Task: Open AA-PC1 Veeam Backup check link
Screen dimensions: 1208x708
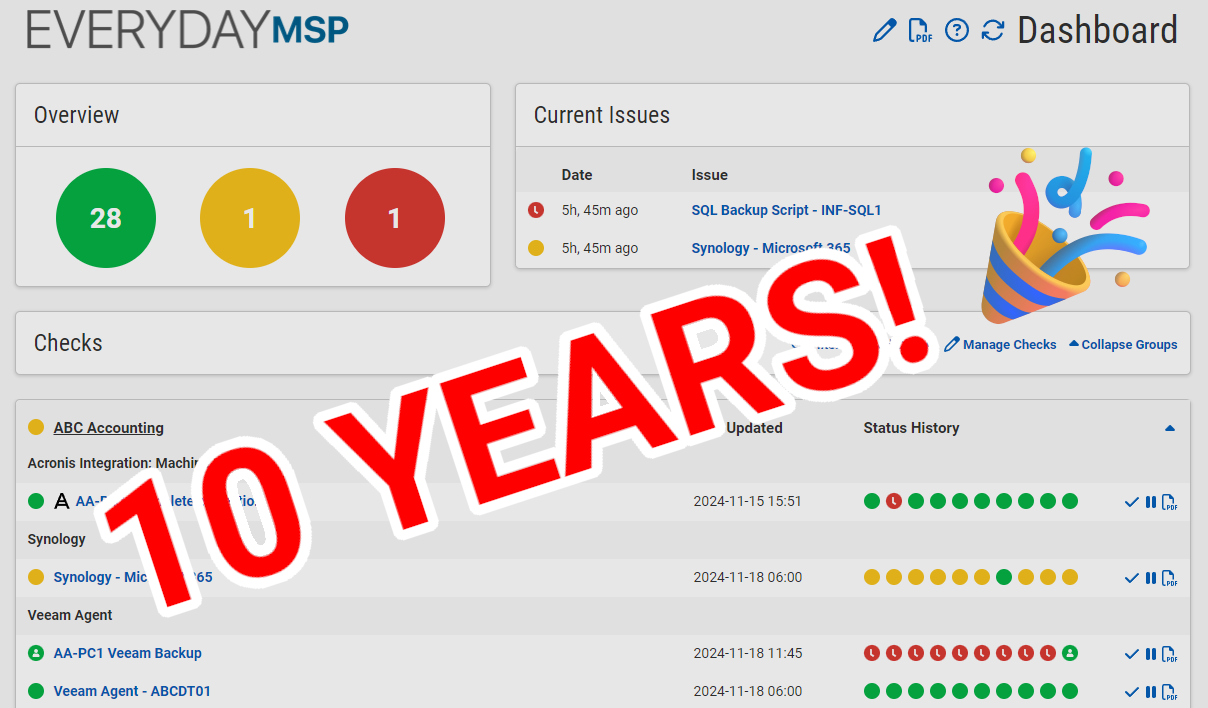Action: 127,653
